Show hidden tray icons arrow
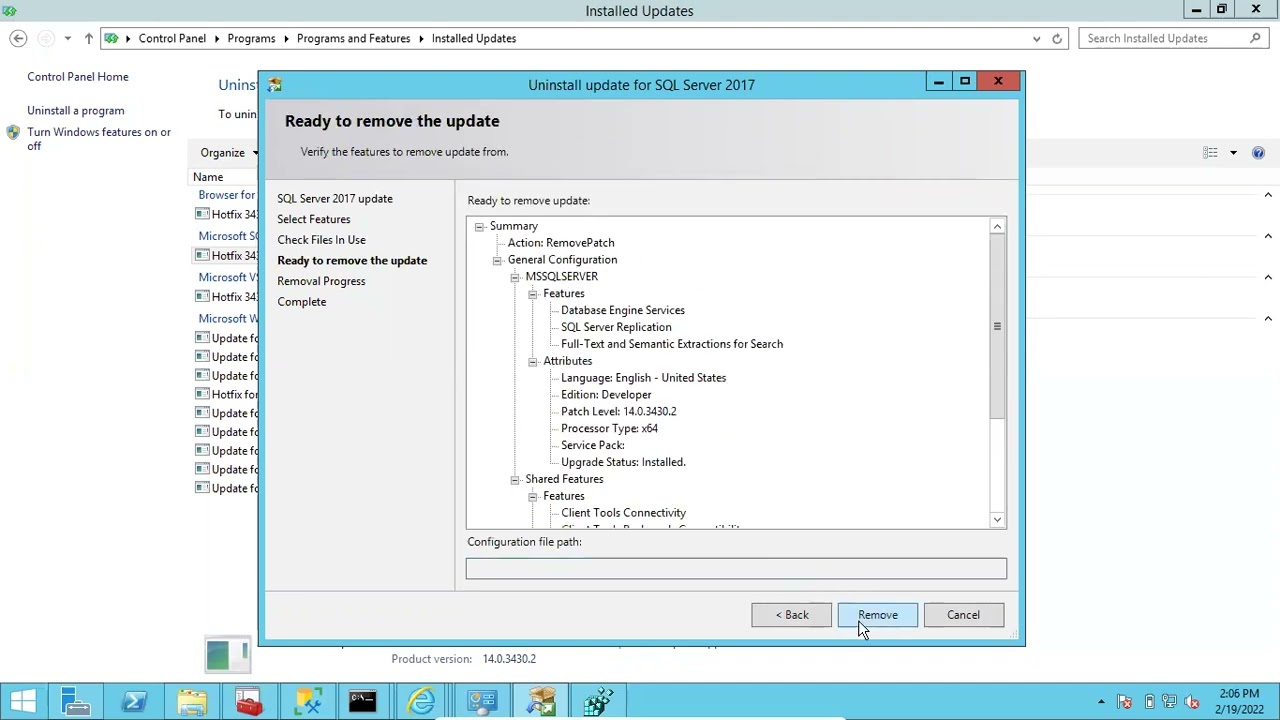The height and width of the screenshot is (720, 1280). pos(1102,702)
